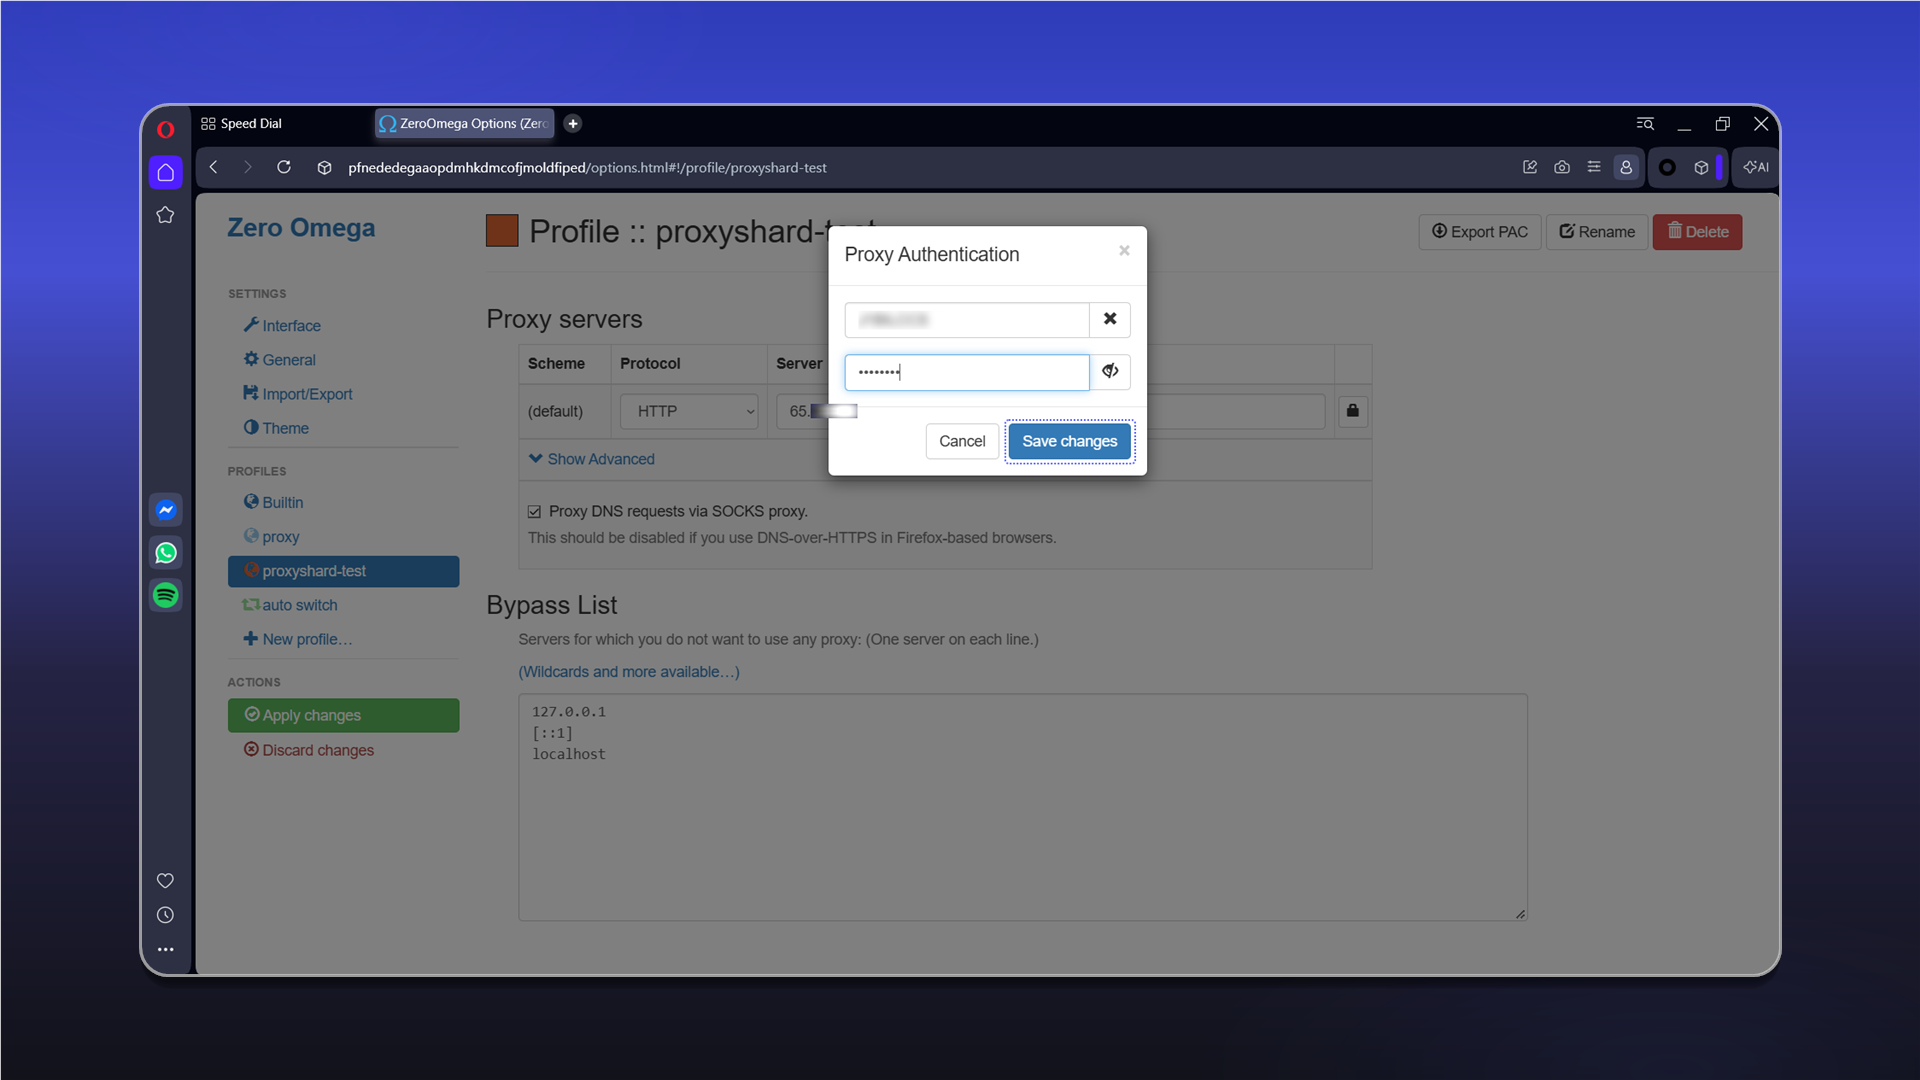
Task: Expand Show Advanced options
Action: coord(592,459)
